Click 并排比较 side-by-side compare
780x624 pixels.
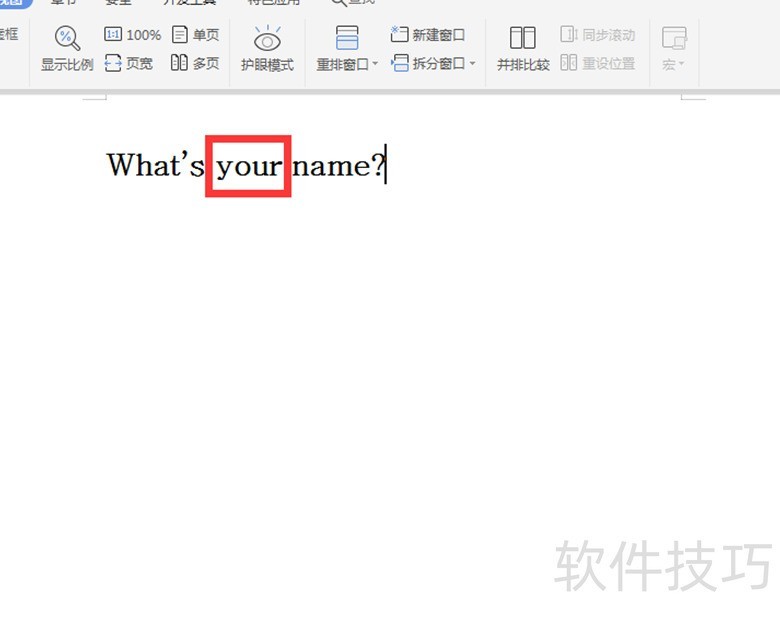click(523, 48)
